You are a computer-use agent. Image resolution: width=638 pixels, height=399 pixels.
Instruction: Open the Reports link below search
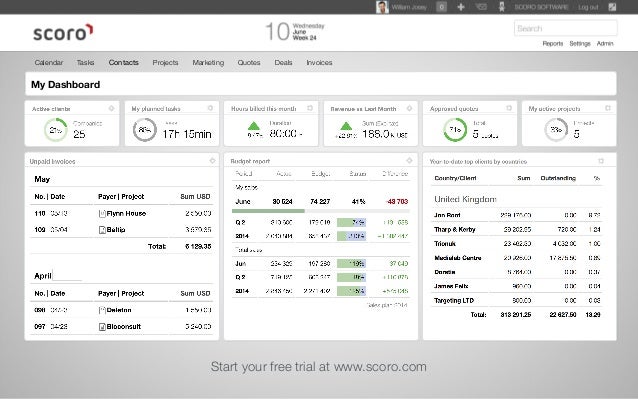[x=553, y=44]
